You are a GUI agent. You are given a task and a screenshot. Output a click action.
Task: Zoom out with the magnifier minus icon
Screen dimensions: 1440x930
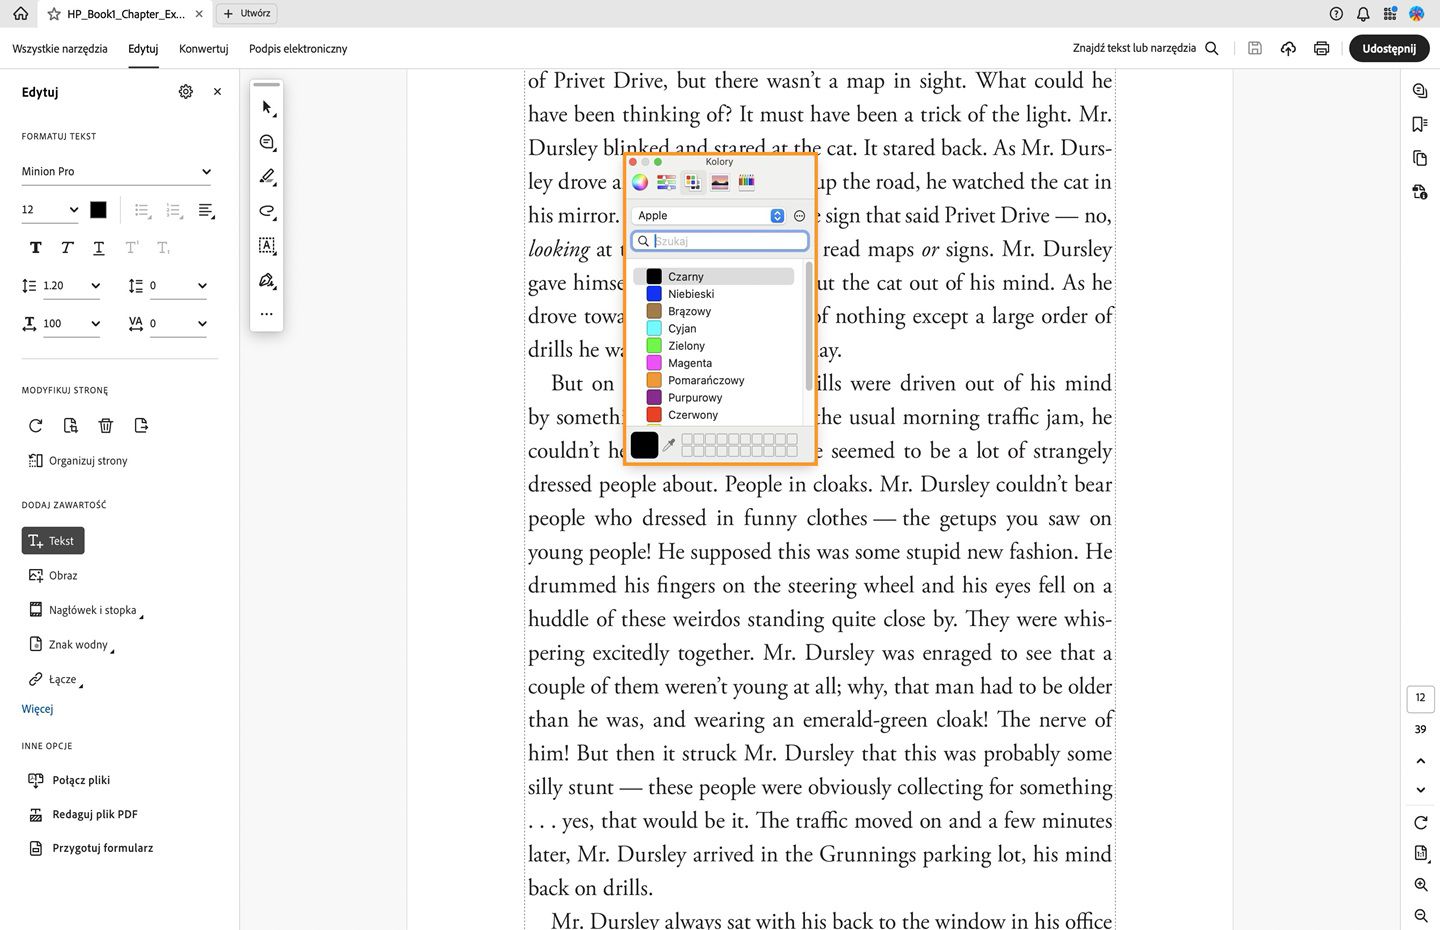coord(1421,916)
